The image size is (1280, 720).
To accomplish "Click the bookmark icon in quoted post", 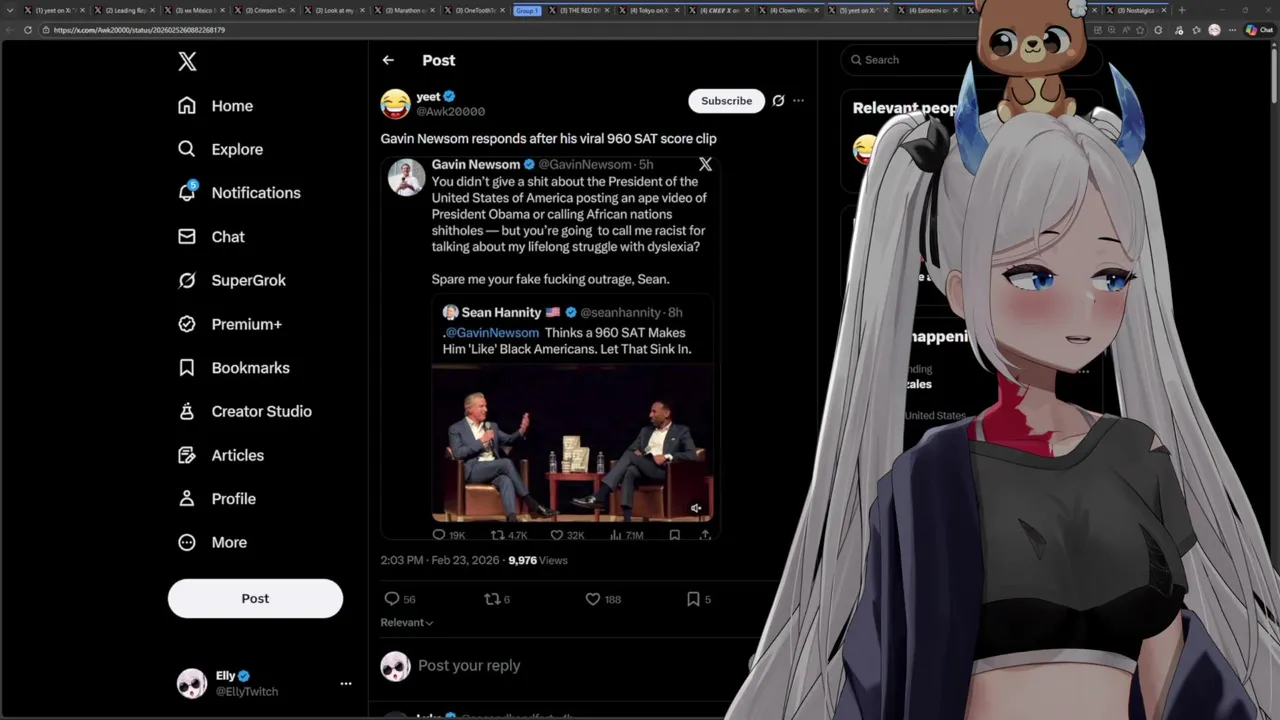I will coord(675,535).
